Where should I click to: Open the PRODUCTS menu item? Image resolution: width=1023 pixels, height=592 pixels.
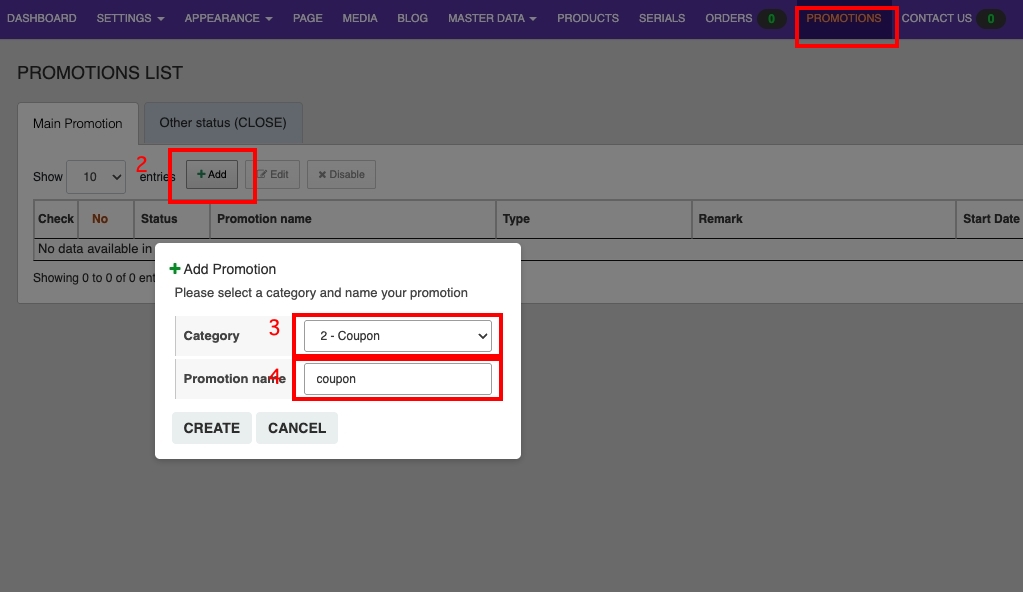[588, 18]
